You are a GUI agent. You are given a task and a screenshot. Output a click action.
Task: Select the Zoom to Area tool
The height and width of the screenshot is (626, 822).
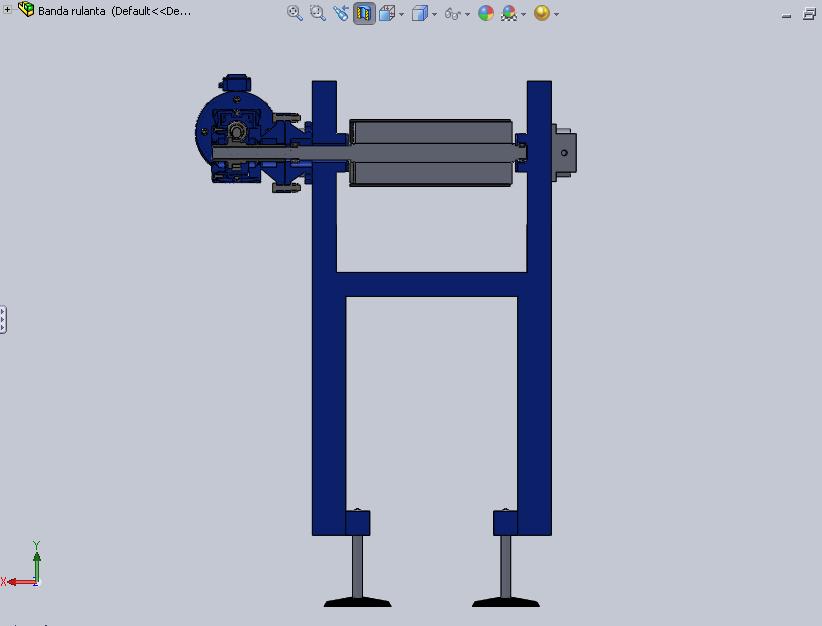tap(318, 13)
